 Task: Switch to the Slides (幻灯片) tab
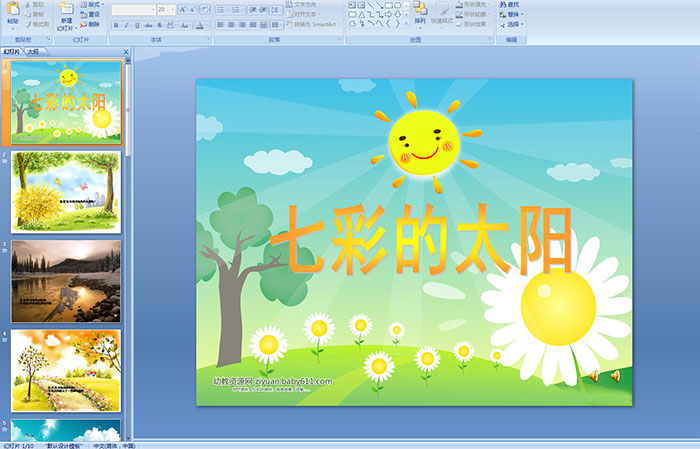(x=12, y=51)
